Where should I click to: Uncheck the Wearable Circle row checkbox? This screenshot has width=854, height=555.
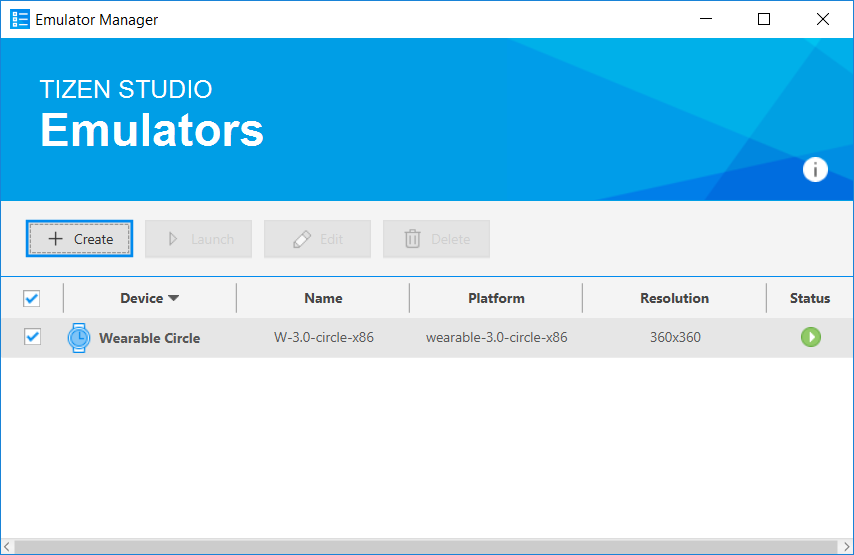pyautogui.click(x=33, y=337)
